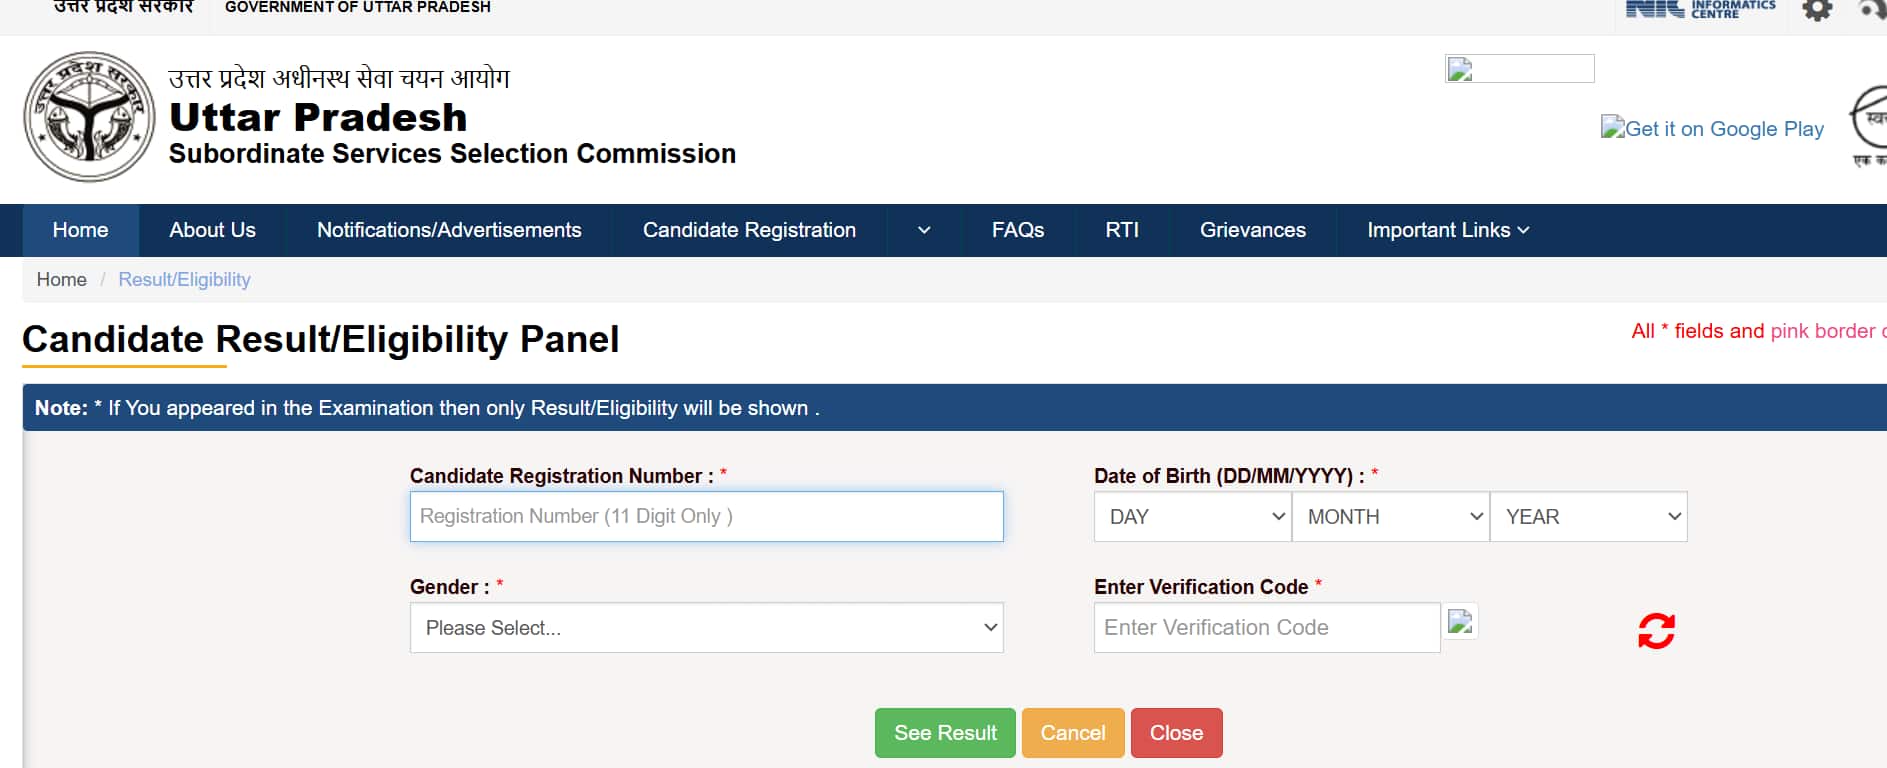Click the UP government emblem logo
The height and width of the screenshot is (768, 1887).
point(89,117)
